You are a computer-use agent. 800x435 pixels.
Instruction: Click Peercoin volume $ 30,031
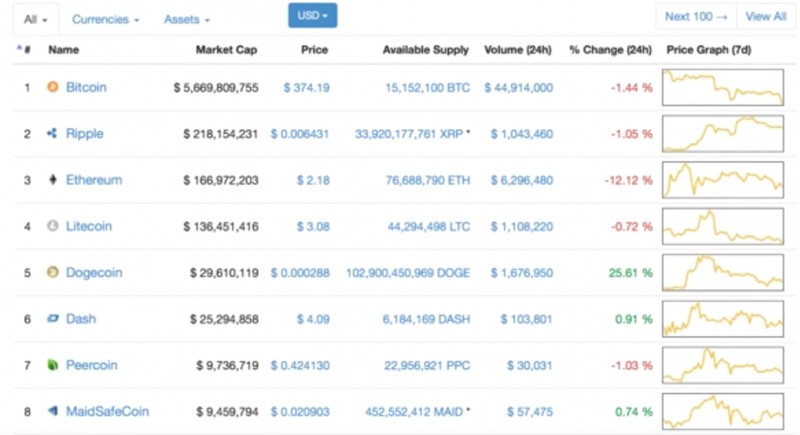pos(530,366)
